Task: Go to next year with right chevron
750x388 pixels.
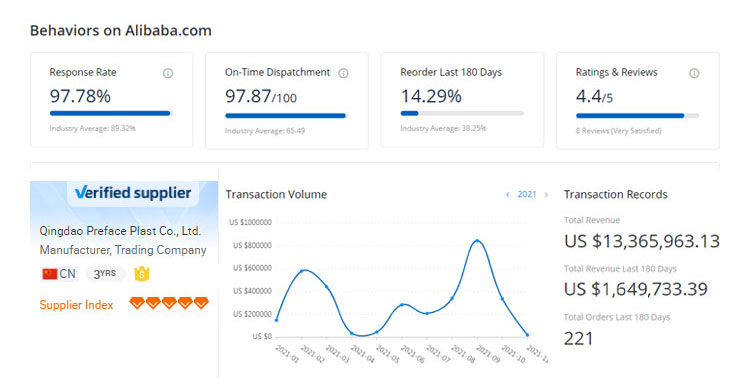Action: 546,195
